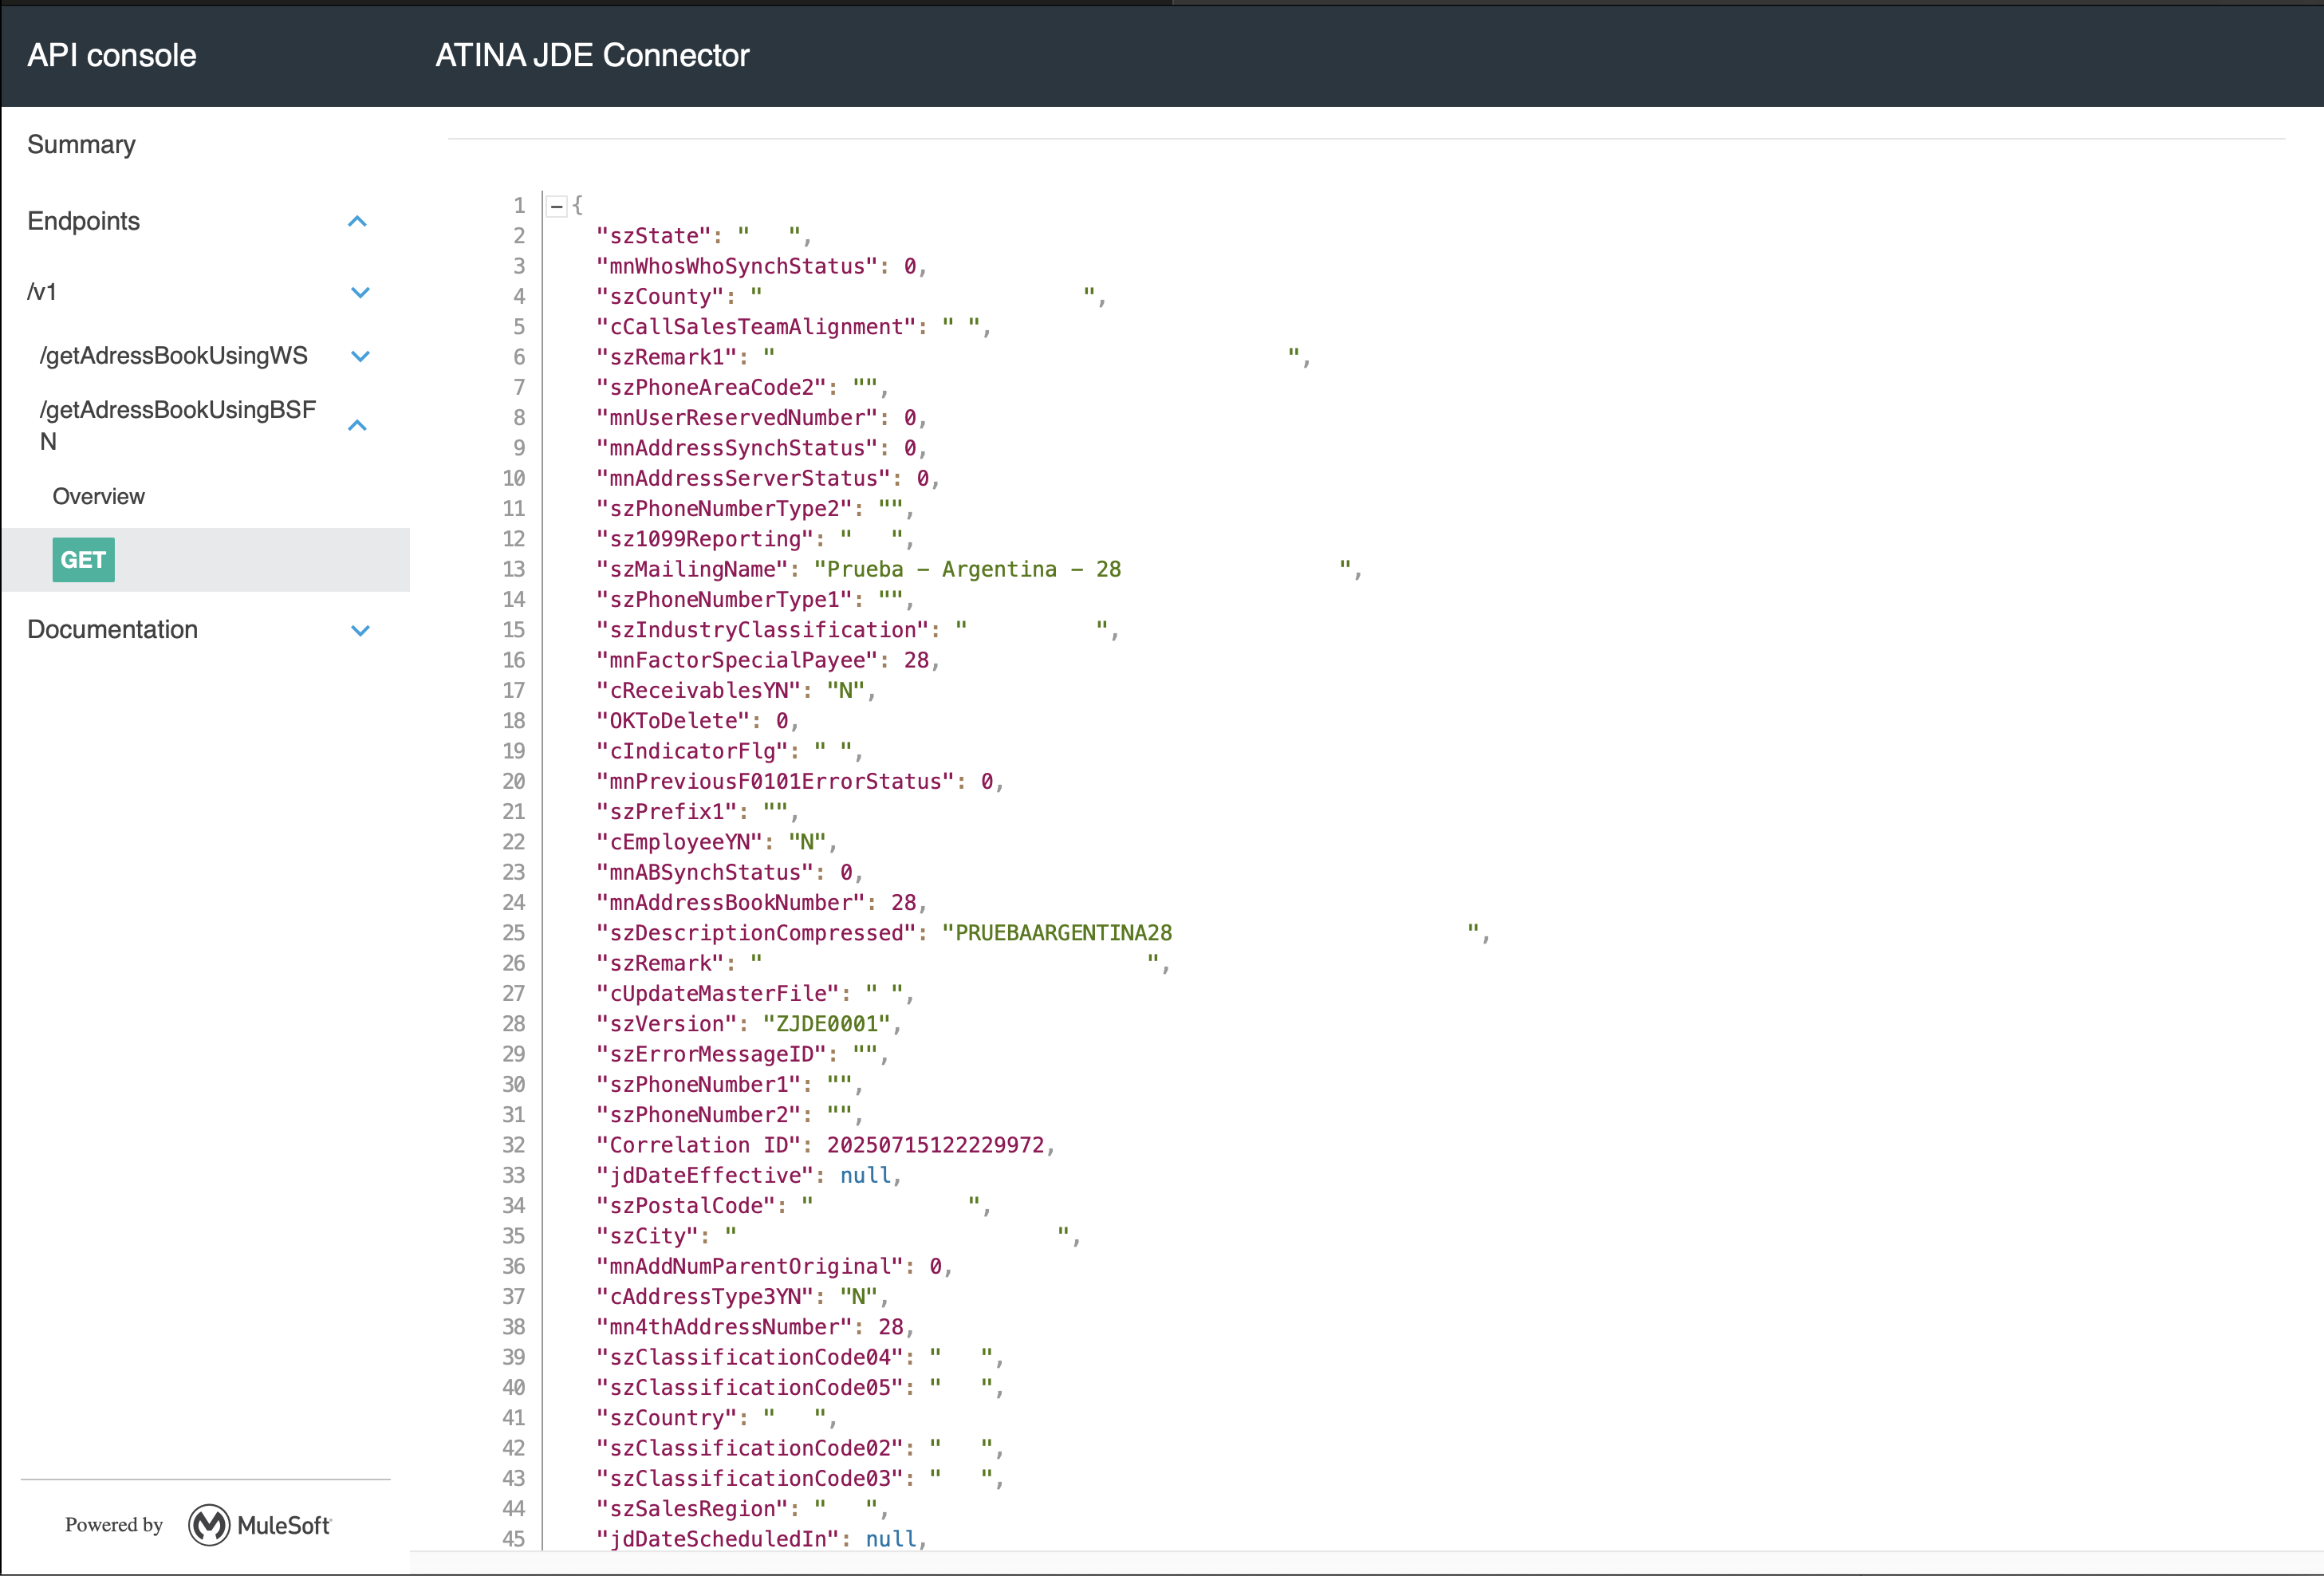The image size is (2324, 1576).
Task: Click line number 13 in the gutter
Action: (513, 569)
